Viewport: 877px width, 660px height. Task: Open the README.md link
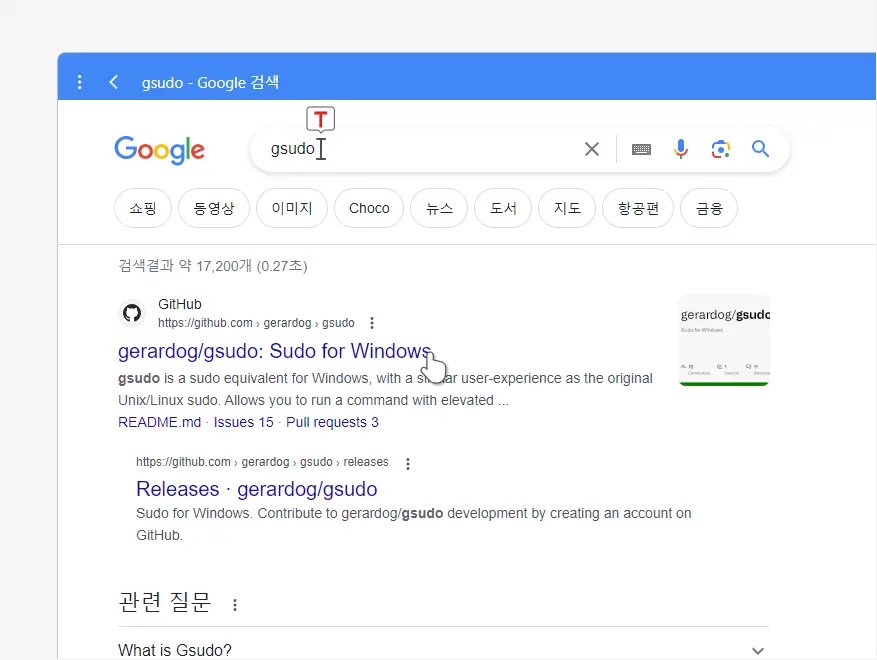[x=159, y=421]
